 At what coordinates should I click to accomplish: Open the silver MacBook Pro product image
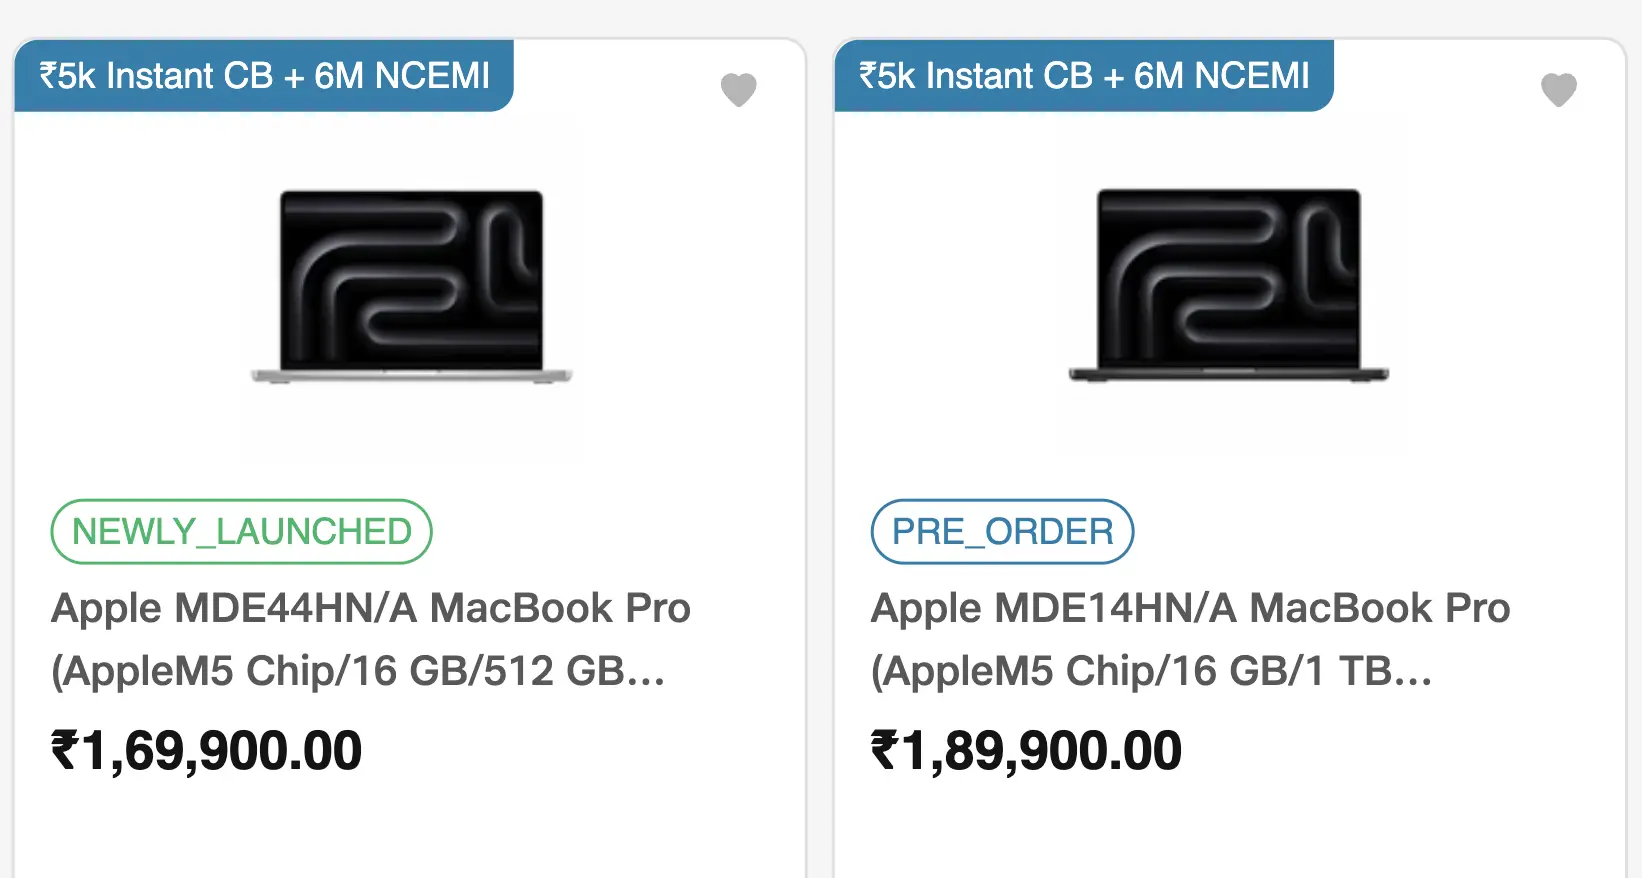point(411,286)
